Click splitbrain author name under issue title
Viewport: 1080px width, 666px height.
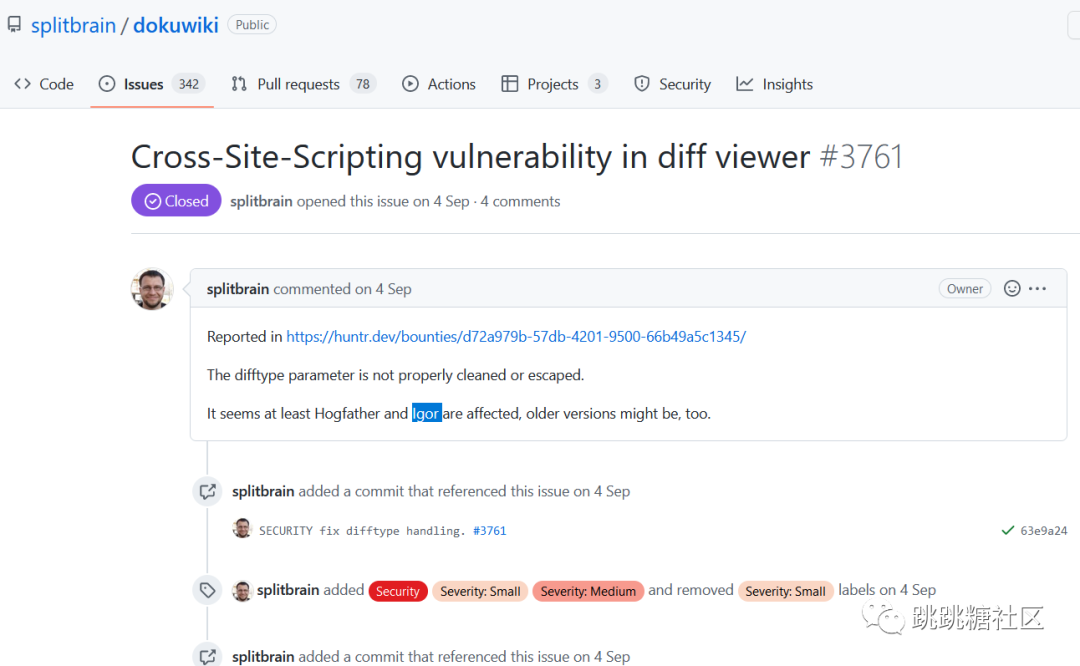(261, 201)
